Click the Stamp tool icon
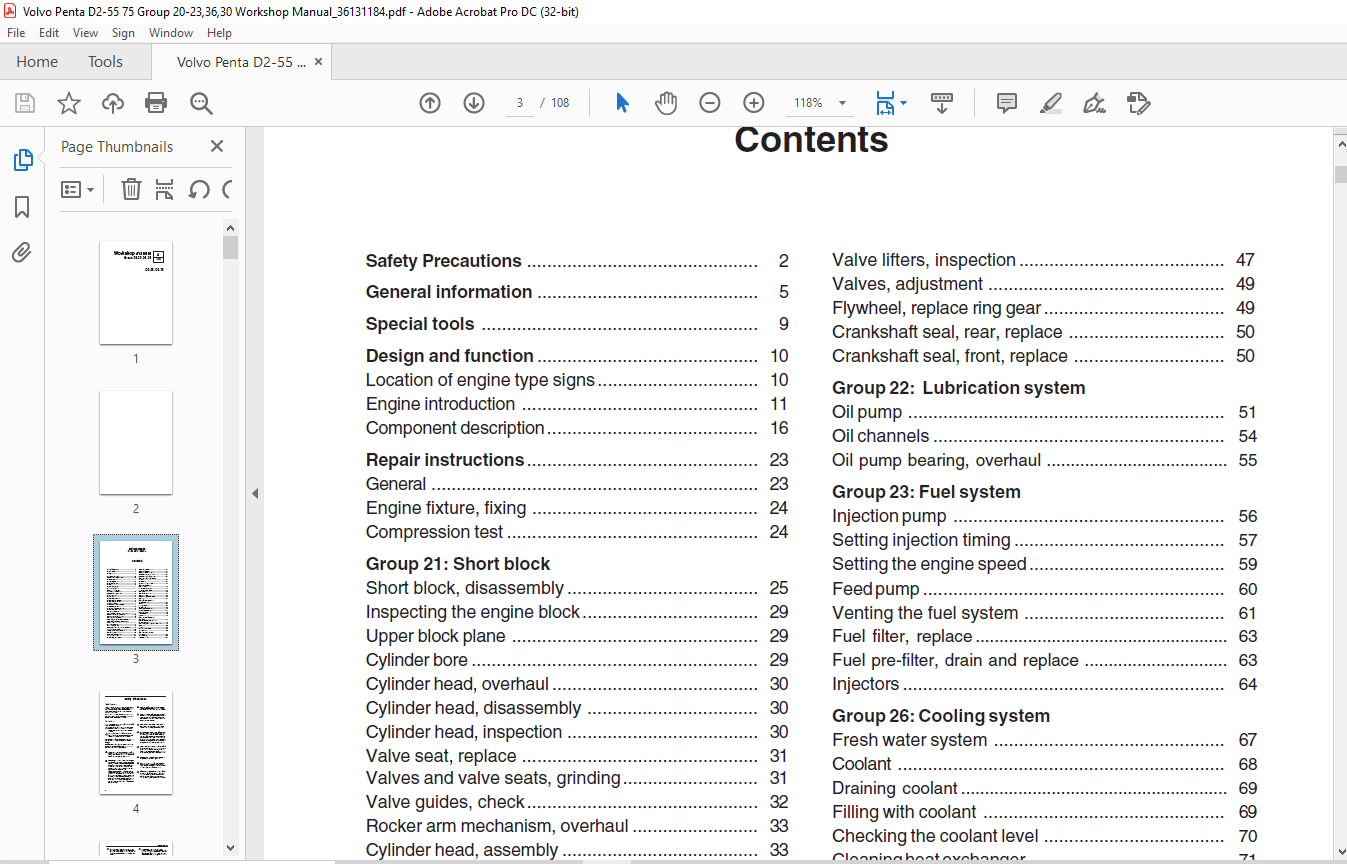Screen dimensions: 1347x864 coord(1138,103)
